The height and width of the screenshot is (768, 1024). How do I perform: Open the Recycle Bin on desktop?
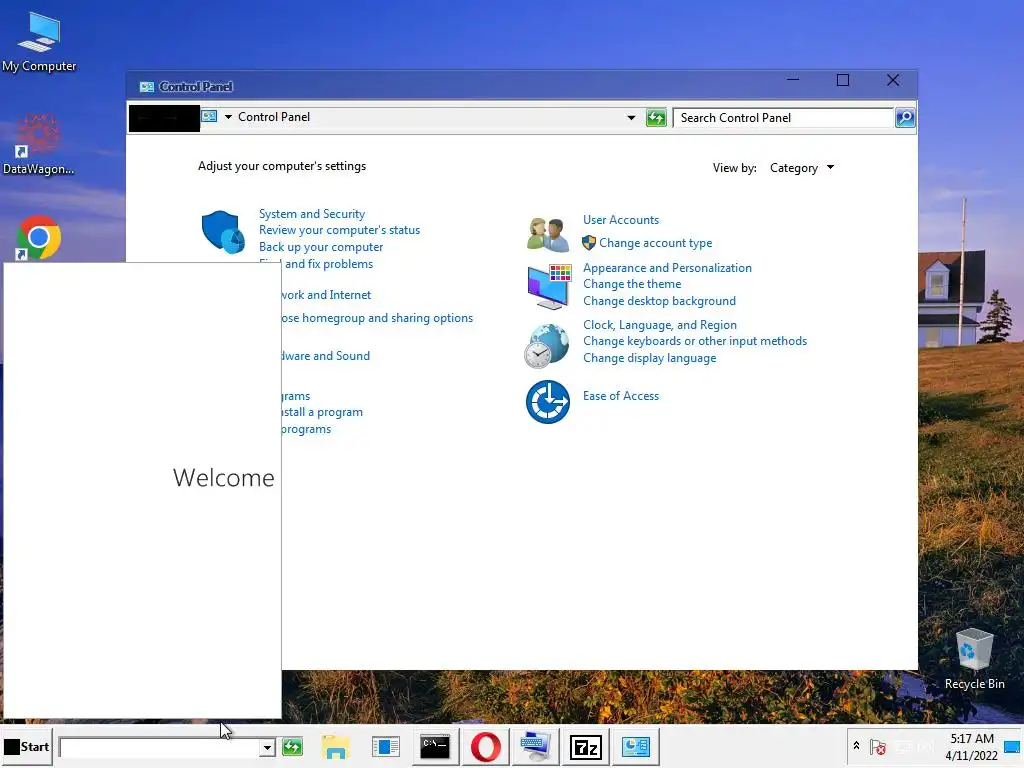coord(974,659)
